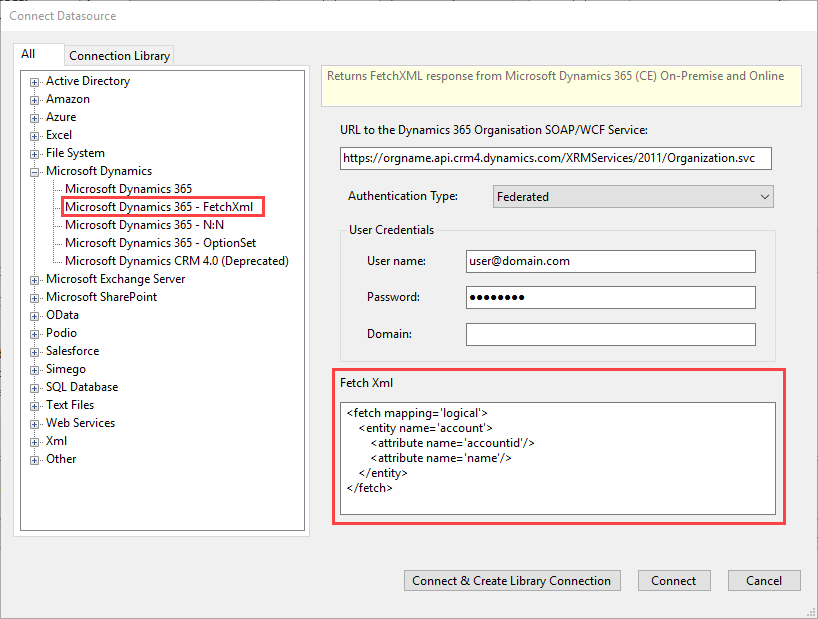Viewport: 818px width, 619px height.
Task: Expand the SQL Database node
Action: 34,388
